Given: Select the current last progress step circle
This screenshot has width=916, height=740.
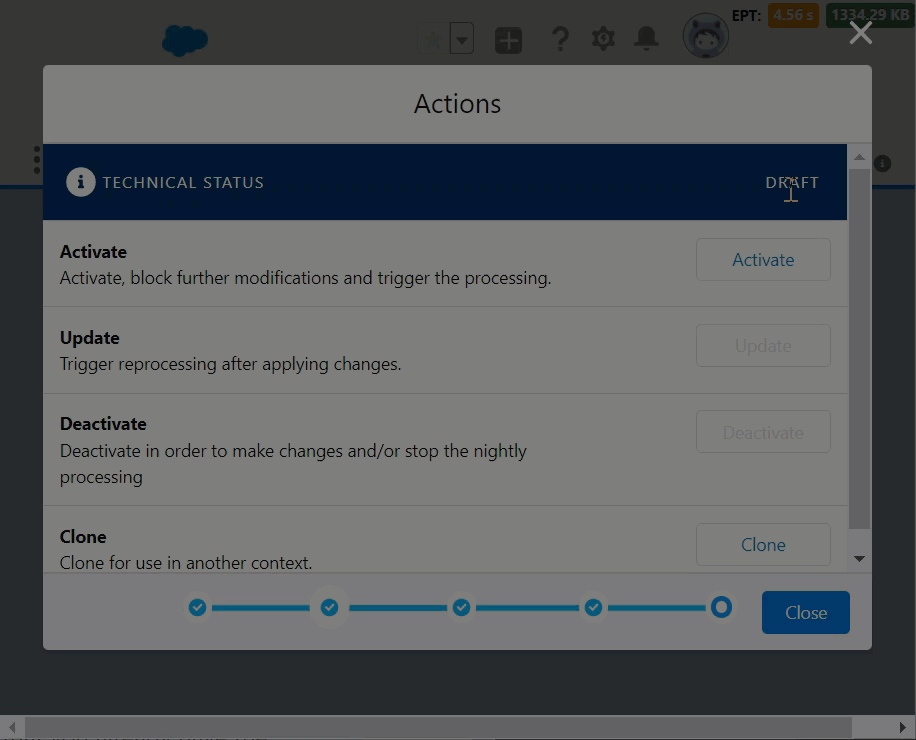Looking at the screenshot, I should coord(721,607).
